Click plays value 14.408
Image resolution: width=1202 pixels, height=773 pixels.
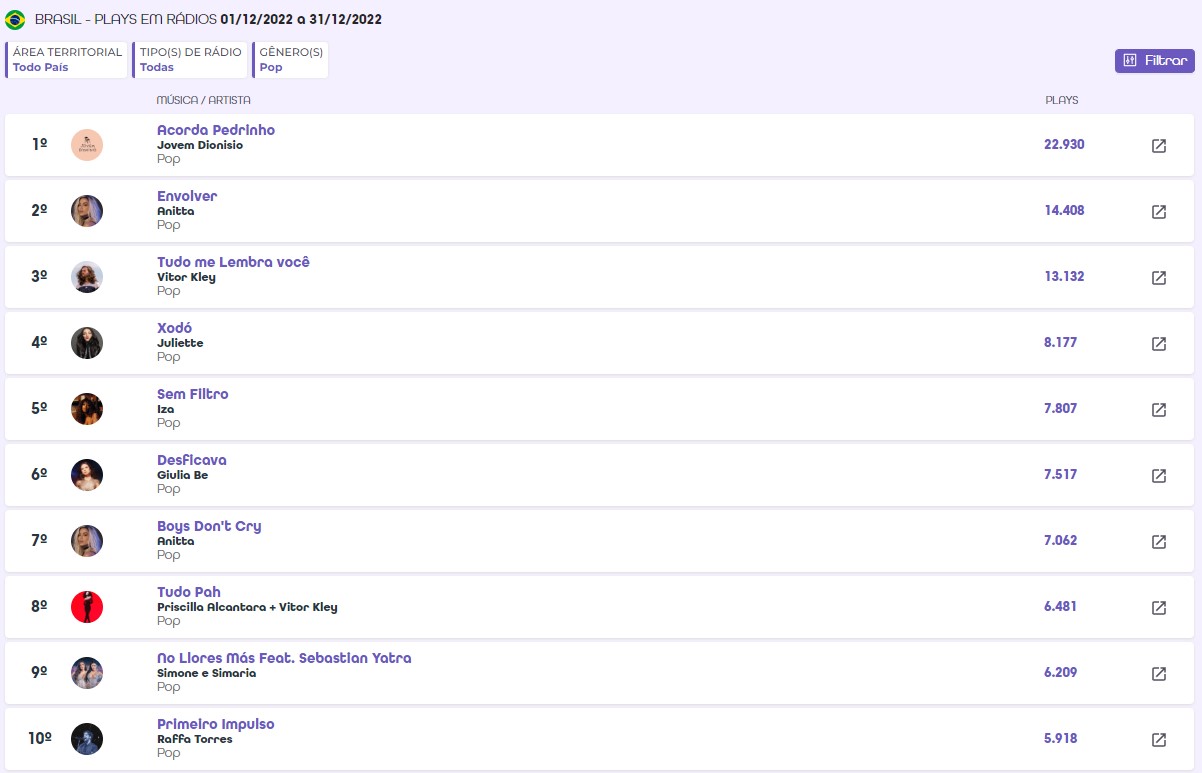point(1064,211)
